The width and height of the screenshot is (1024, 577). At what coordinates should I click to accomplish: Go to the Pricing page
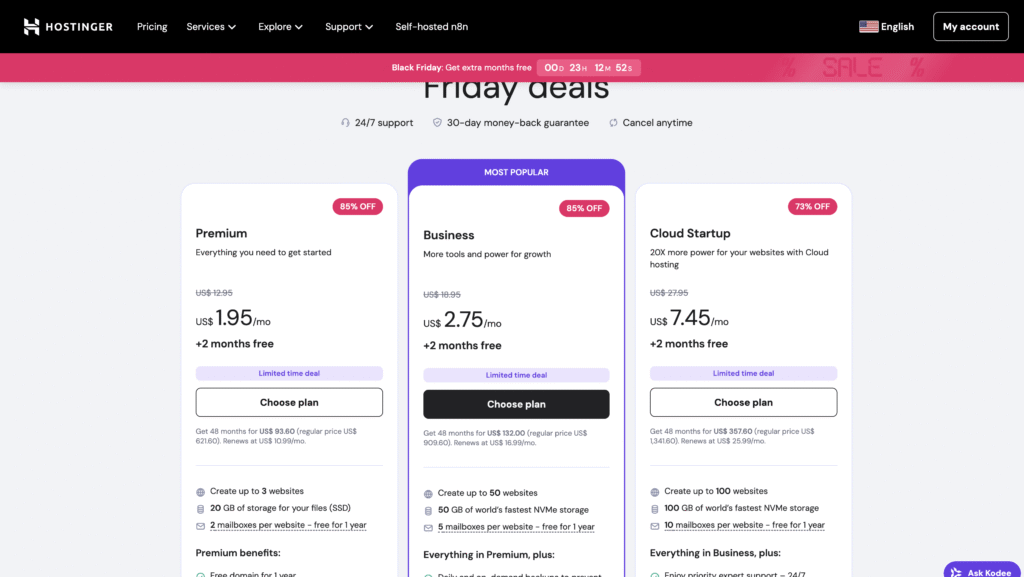(x=152, y=27)
